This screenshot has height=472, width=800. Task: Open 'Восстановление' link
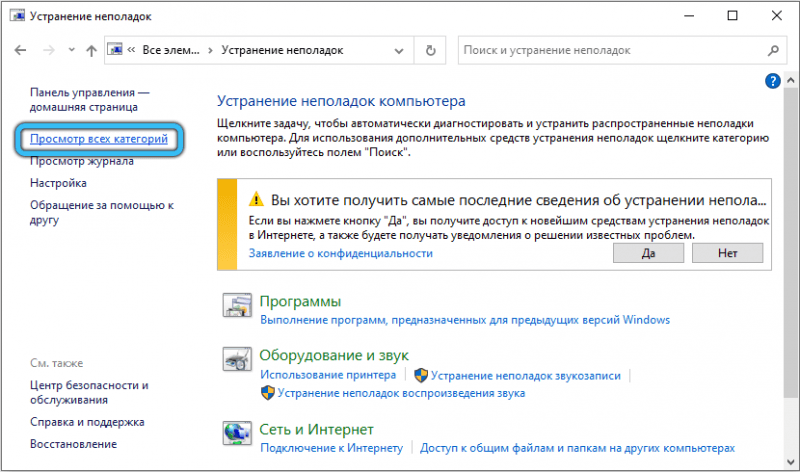[x=73, y=444]
